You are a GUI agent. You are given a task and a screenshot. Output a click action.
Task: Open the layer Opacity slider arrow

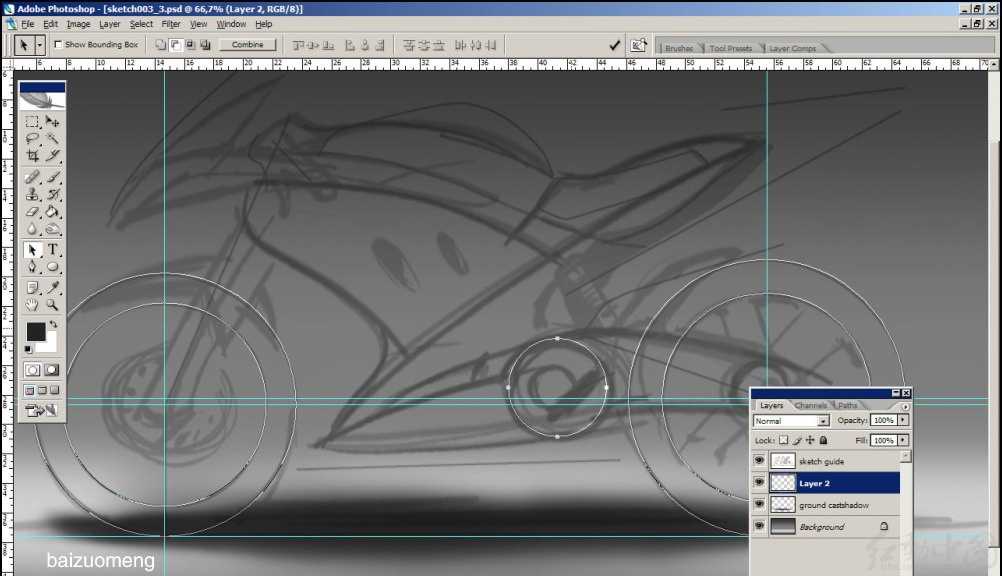pyautogui.click(x=904, y=421)
